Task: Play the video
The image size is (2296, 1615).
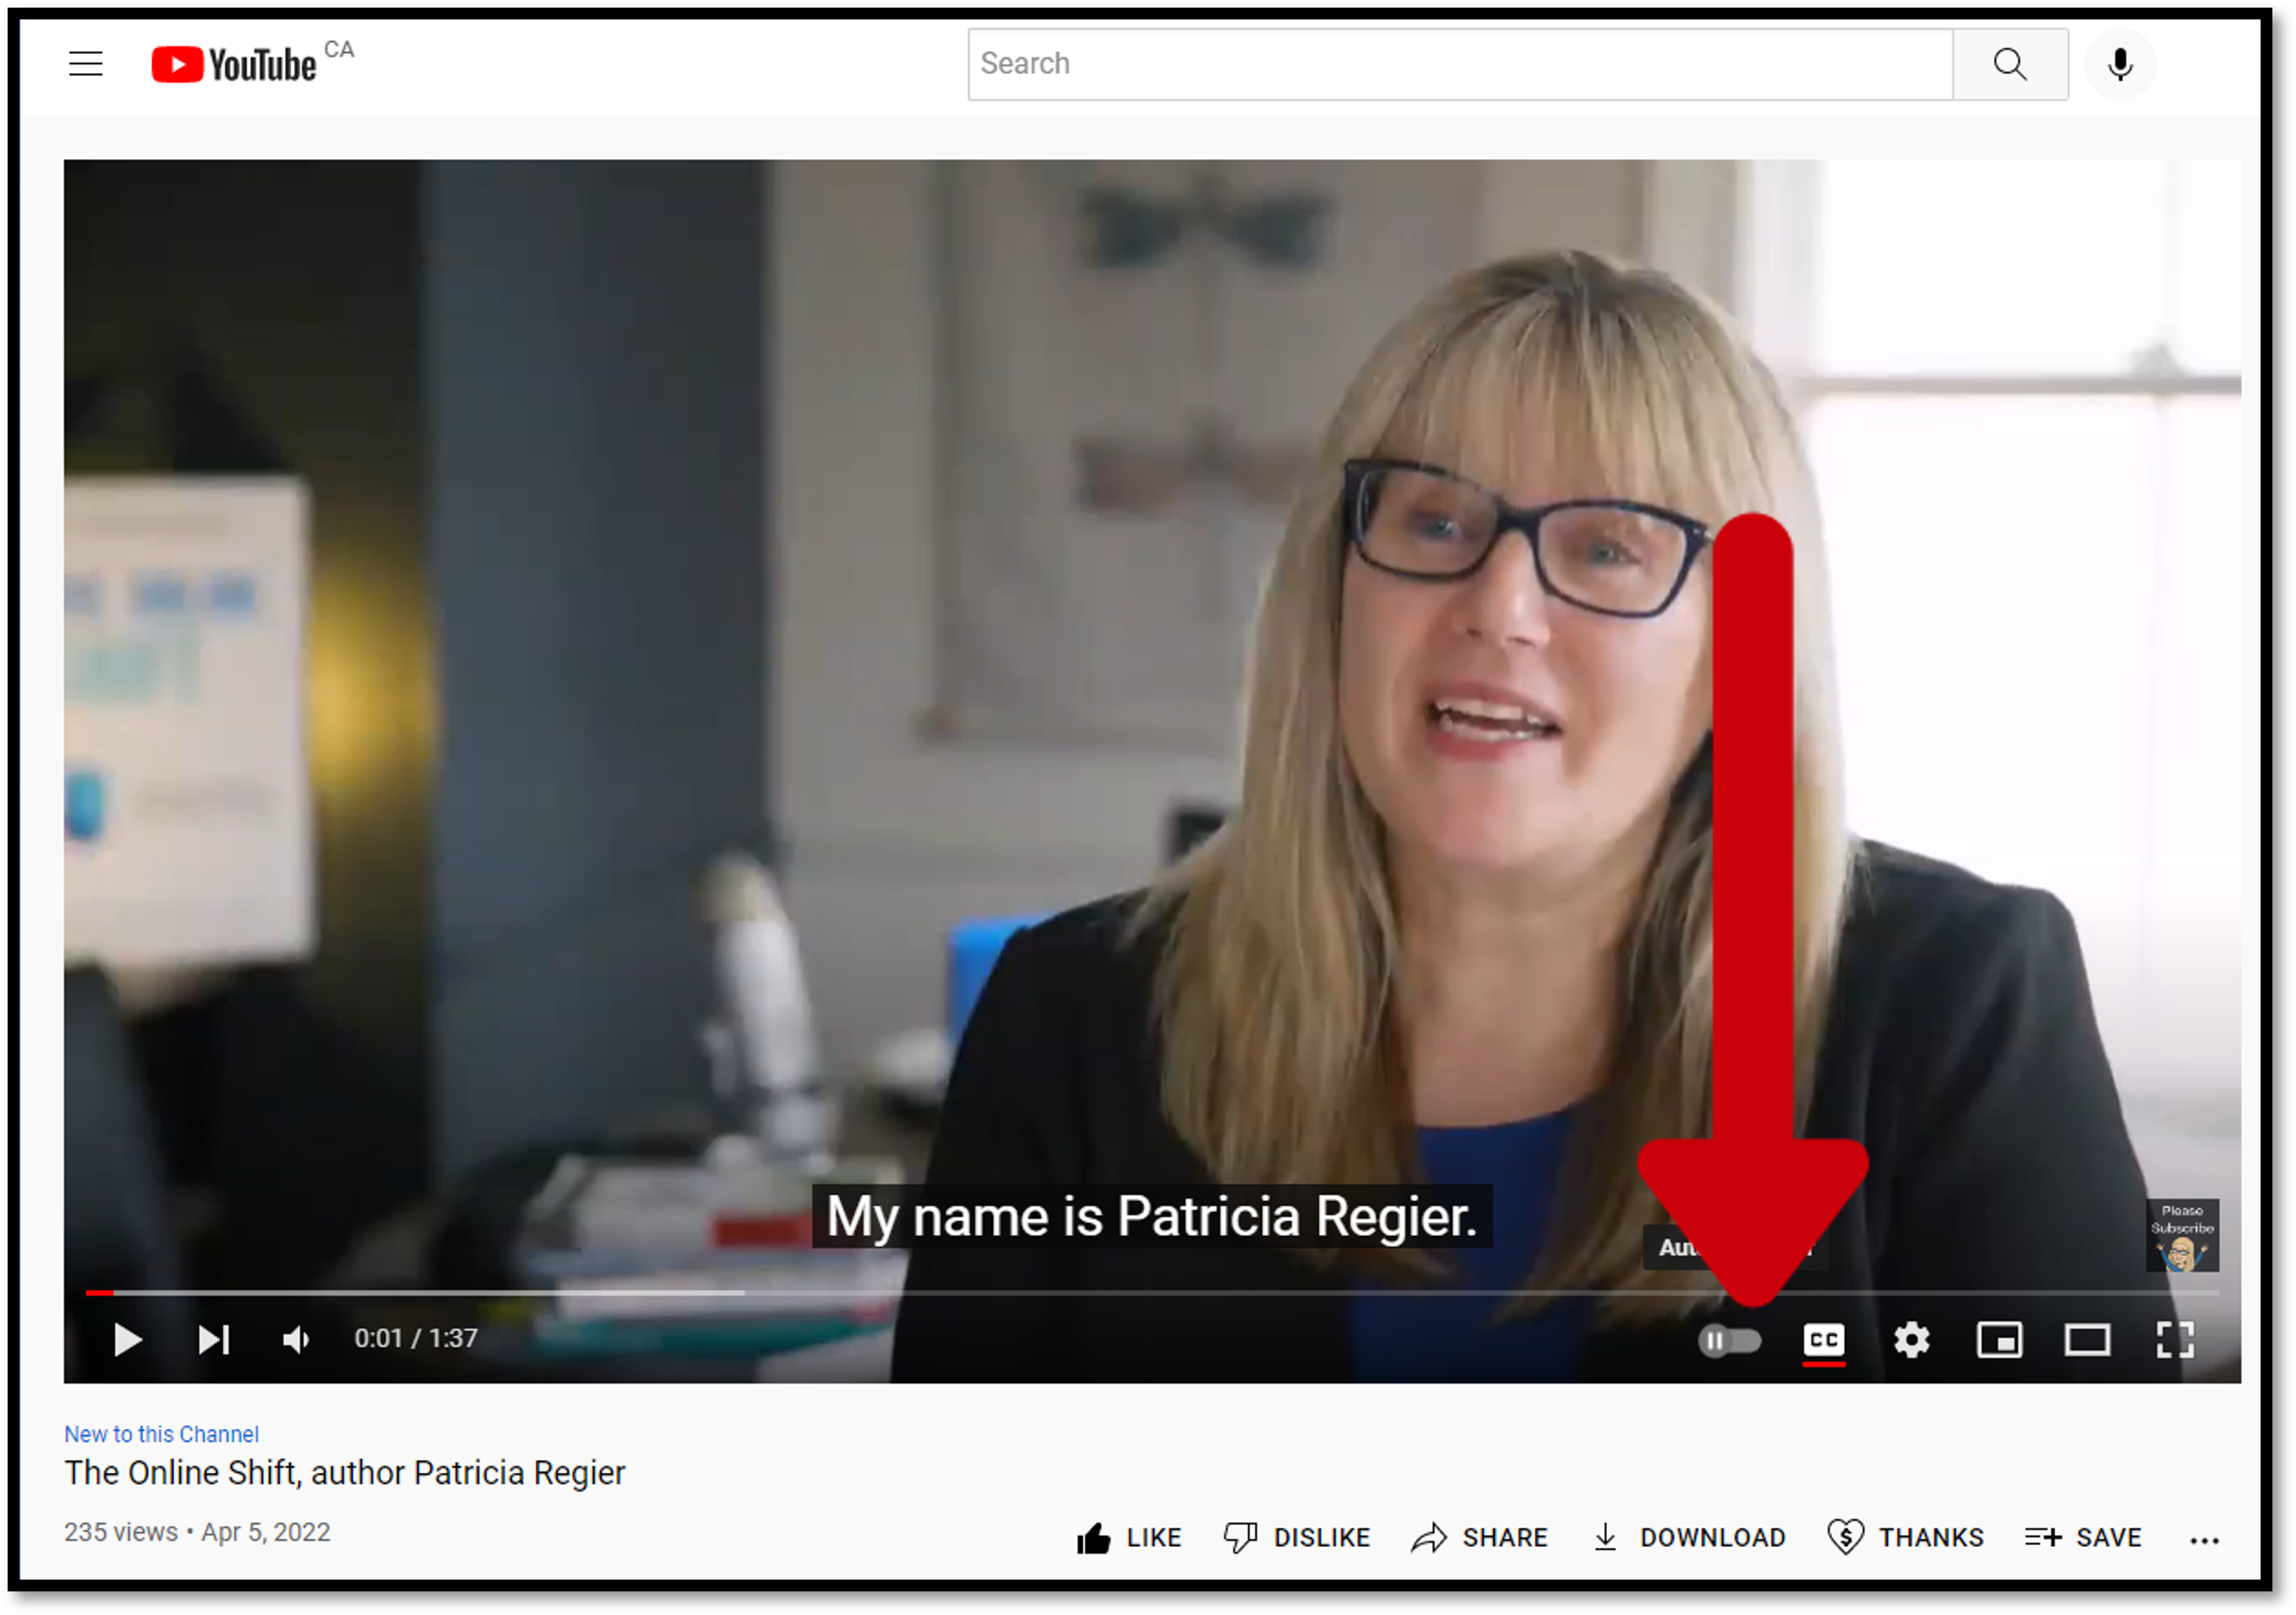Action: [127, 1339]
